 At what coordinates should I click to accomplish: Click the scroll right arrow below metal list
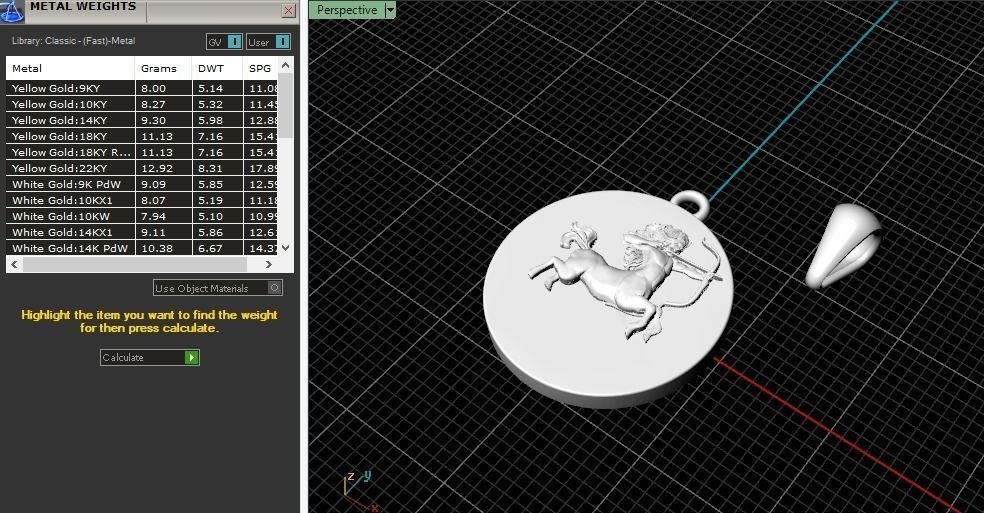[x=269, y=264]
